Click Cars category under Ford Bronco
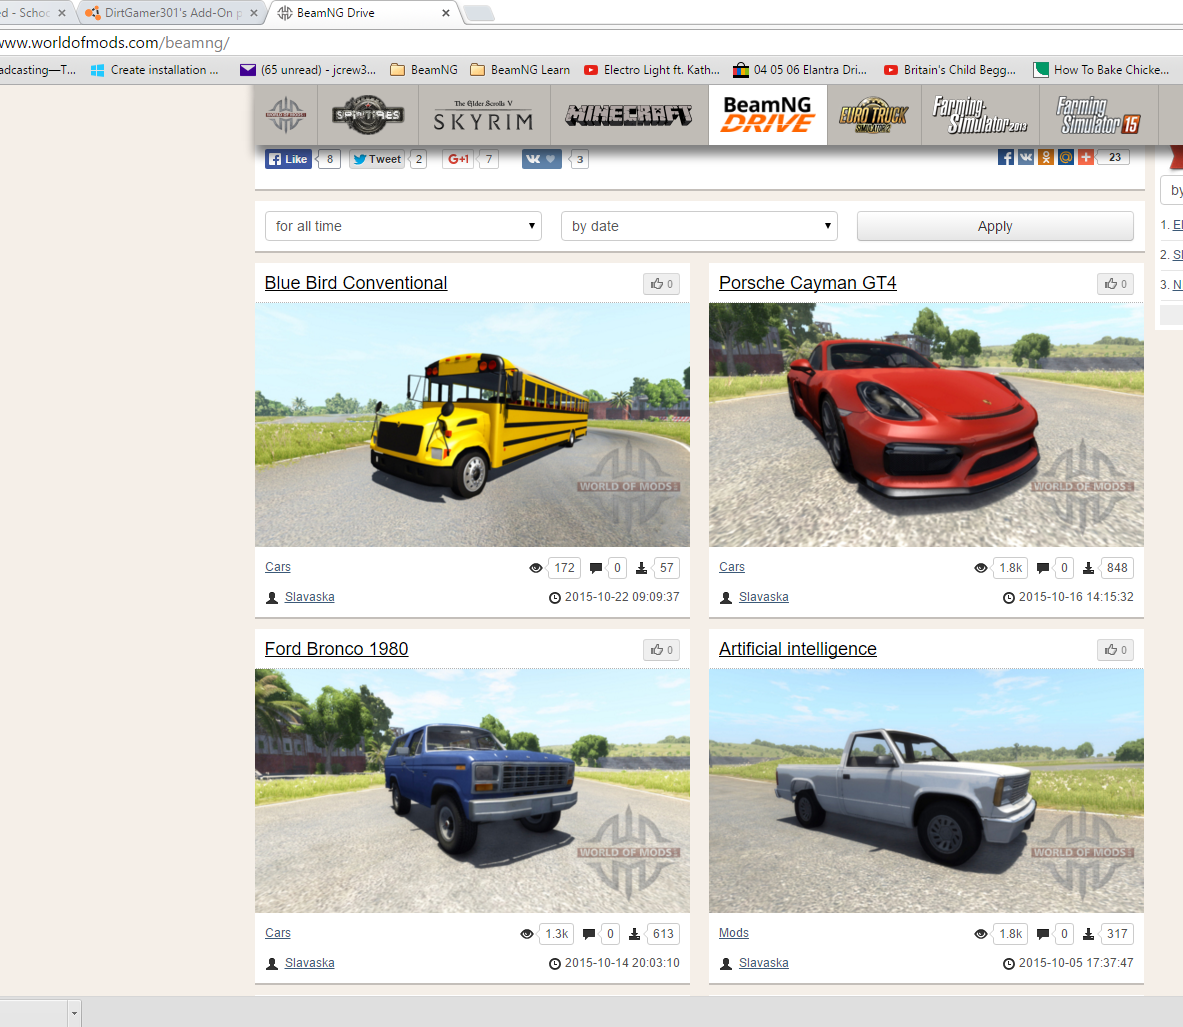 tap(278, 933)
